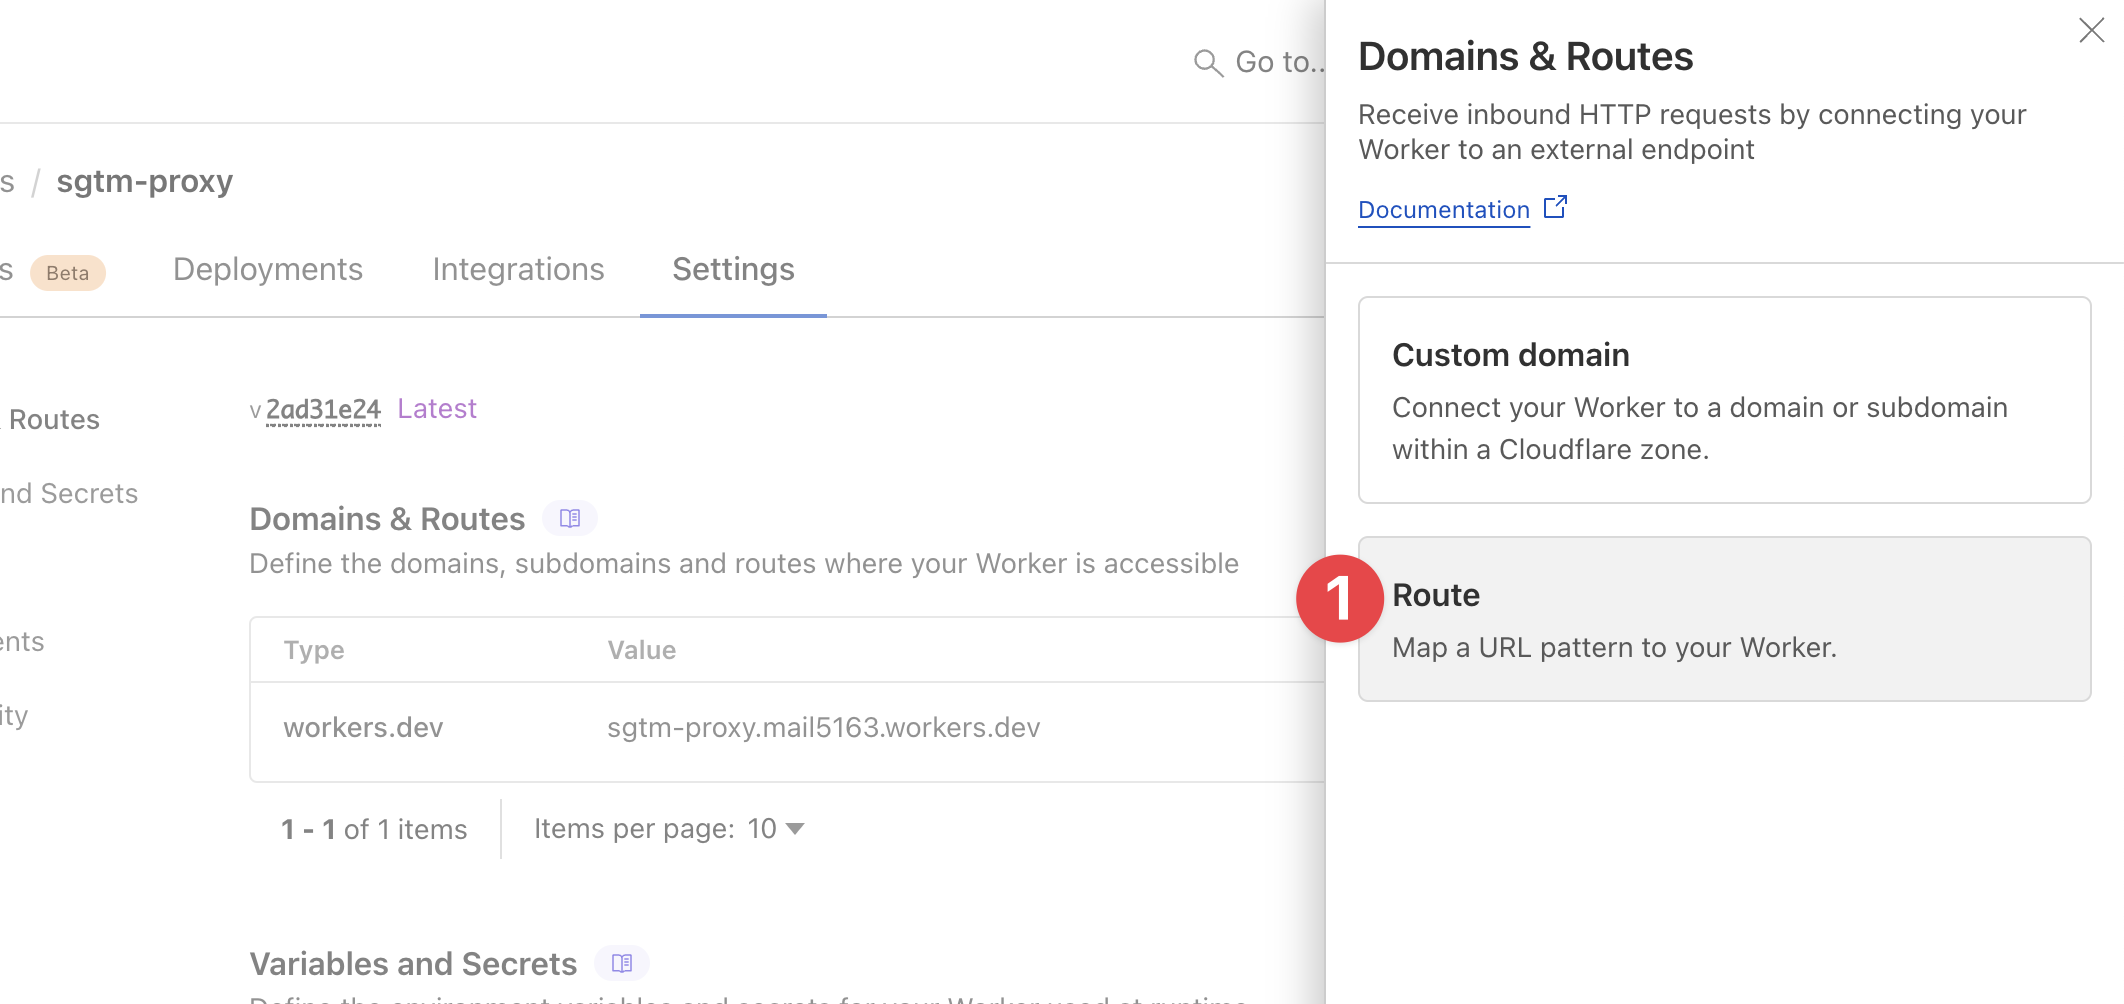The width and height of the screenshot is (2124, 1004).
Task: Click the external link icon beside Documentation
Action: tap(1555, 207)
